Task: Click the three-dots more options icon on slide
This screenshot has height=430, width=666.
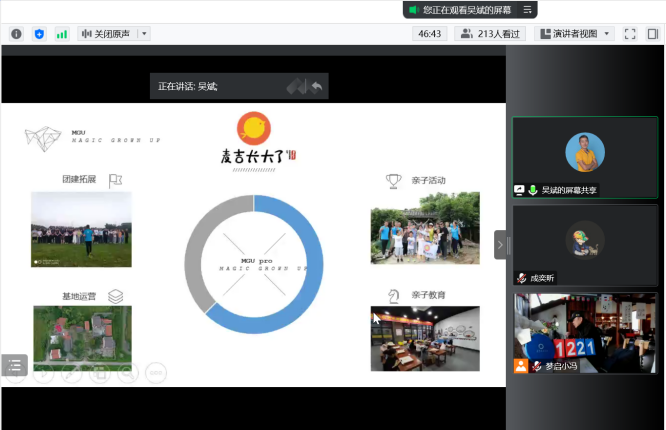Action: click(x=156, y=373)
